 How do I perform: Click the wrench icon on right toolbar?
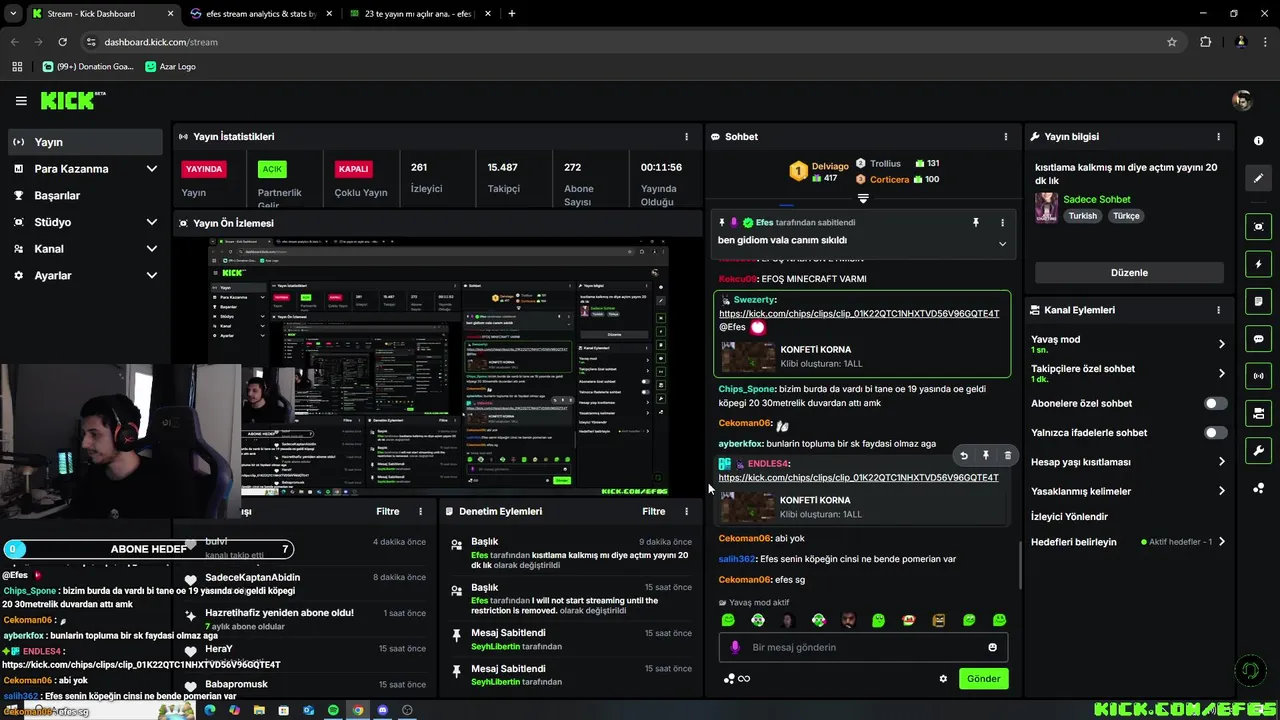tap(1258, 450)
